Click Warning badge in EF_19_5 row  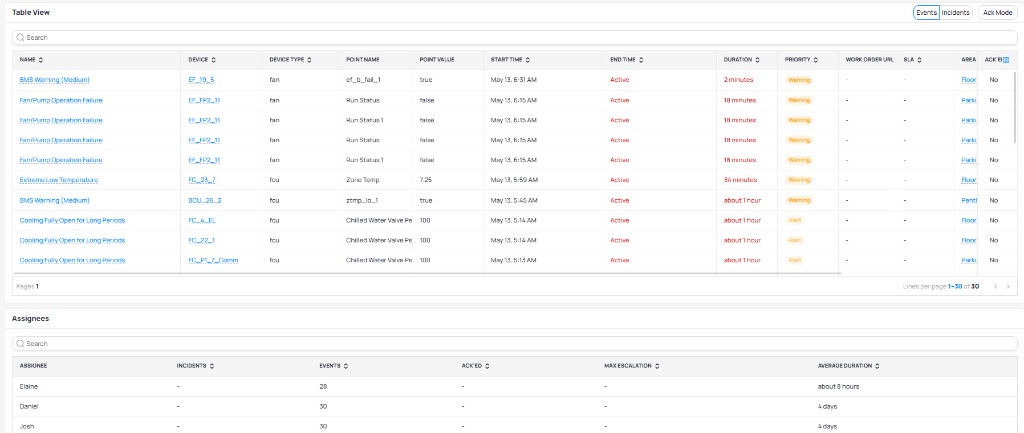[x=799, y=80]
